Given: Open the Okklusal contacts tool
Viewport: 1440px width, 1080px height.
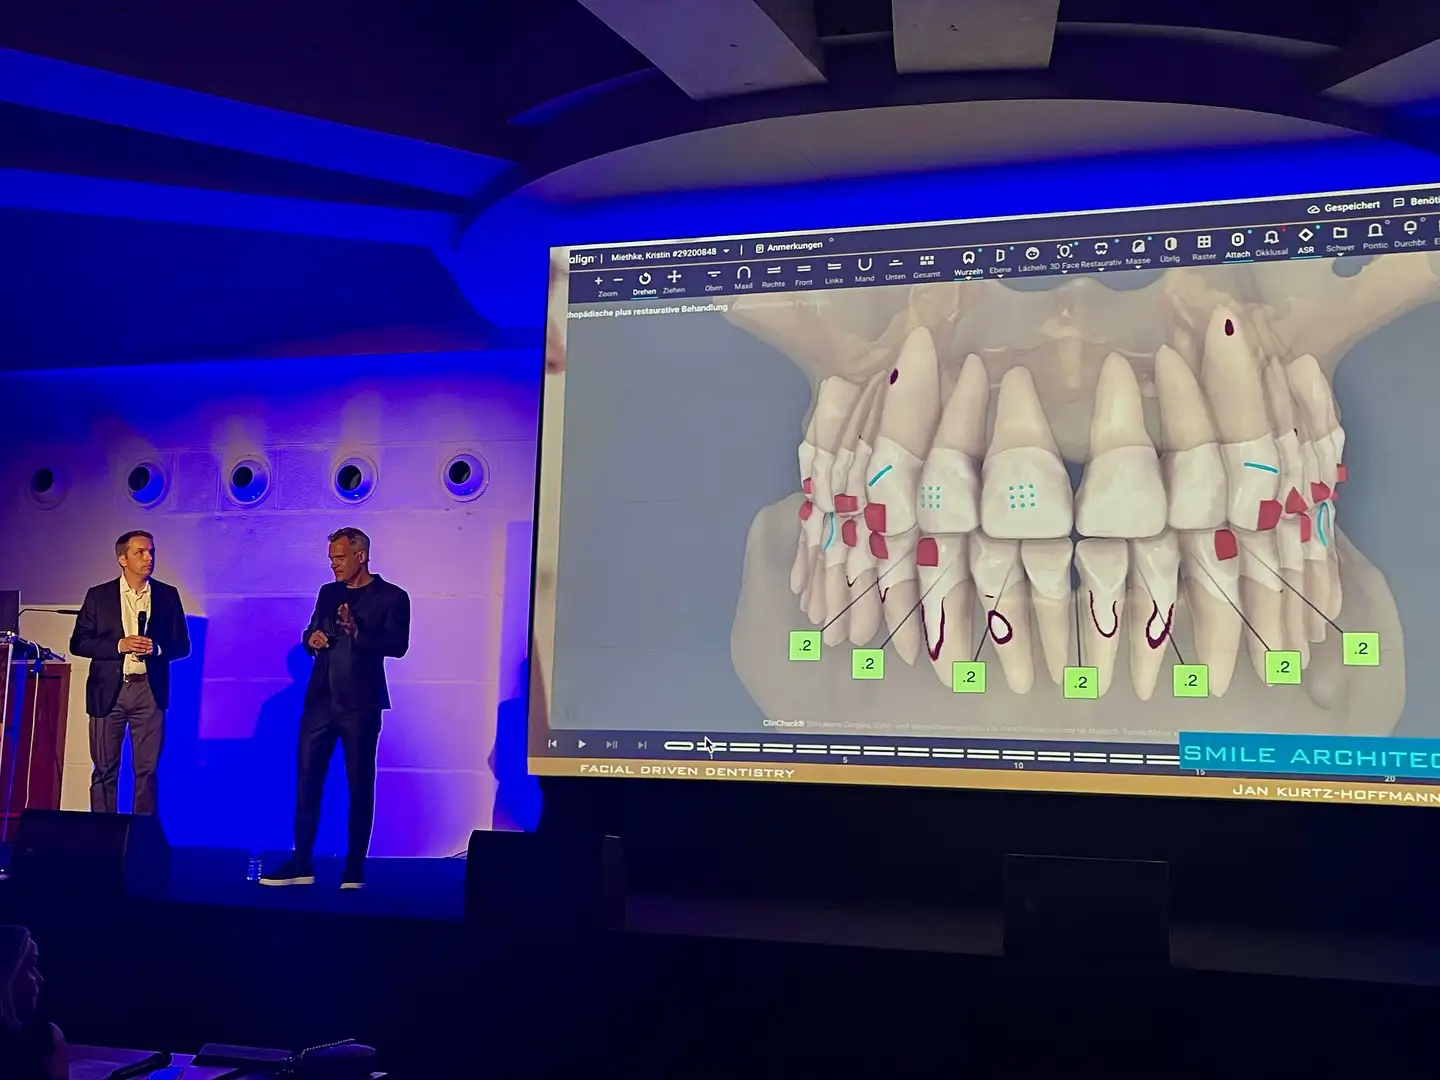Looking at the screenshot, I should click(x=1271, y=241).
